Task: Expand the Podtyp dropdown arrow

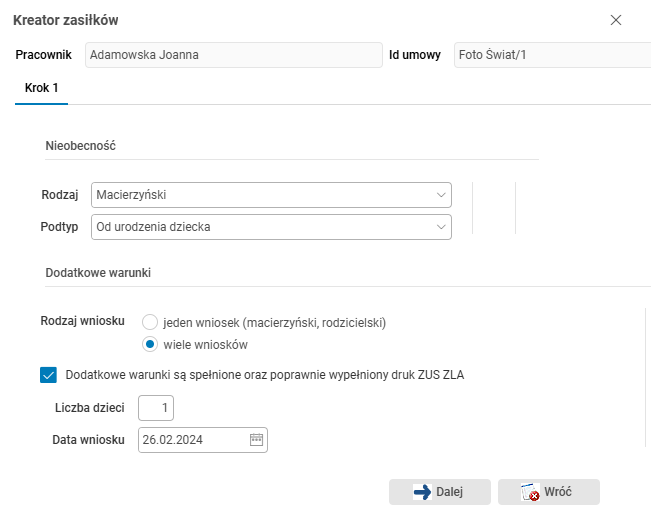Action: [x=441, y=227]
